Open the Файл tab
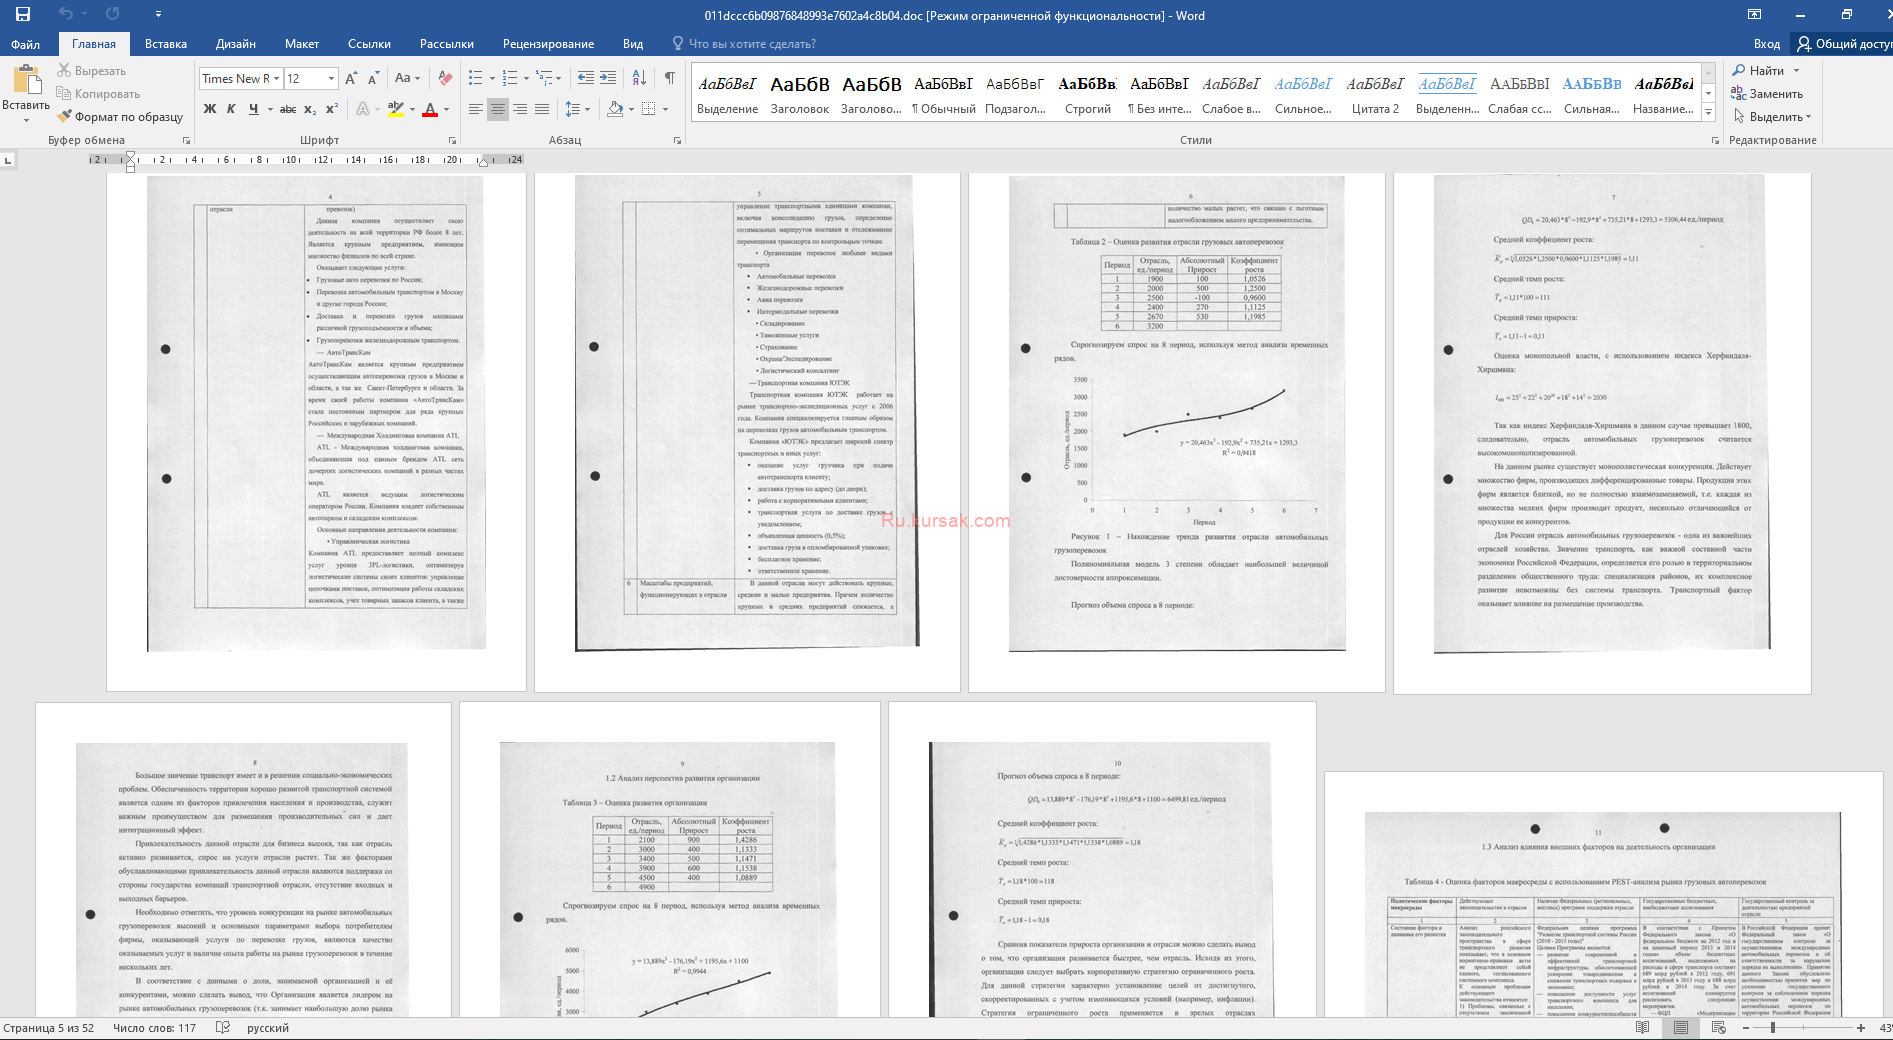1893x1040 pixels. click(x=26, y=44)
